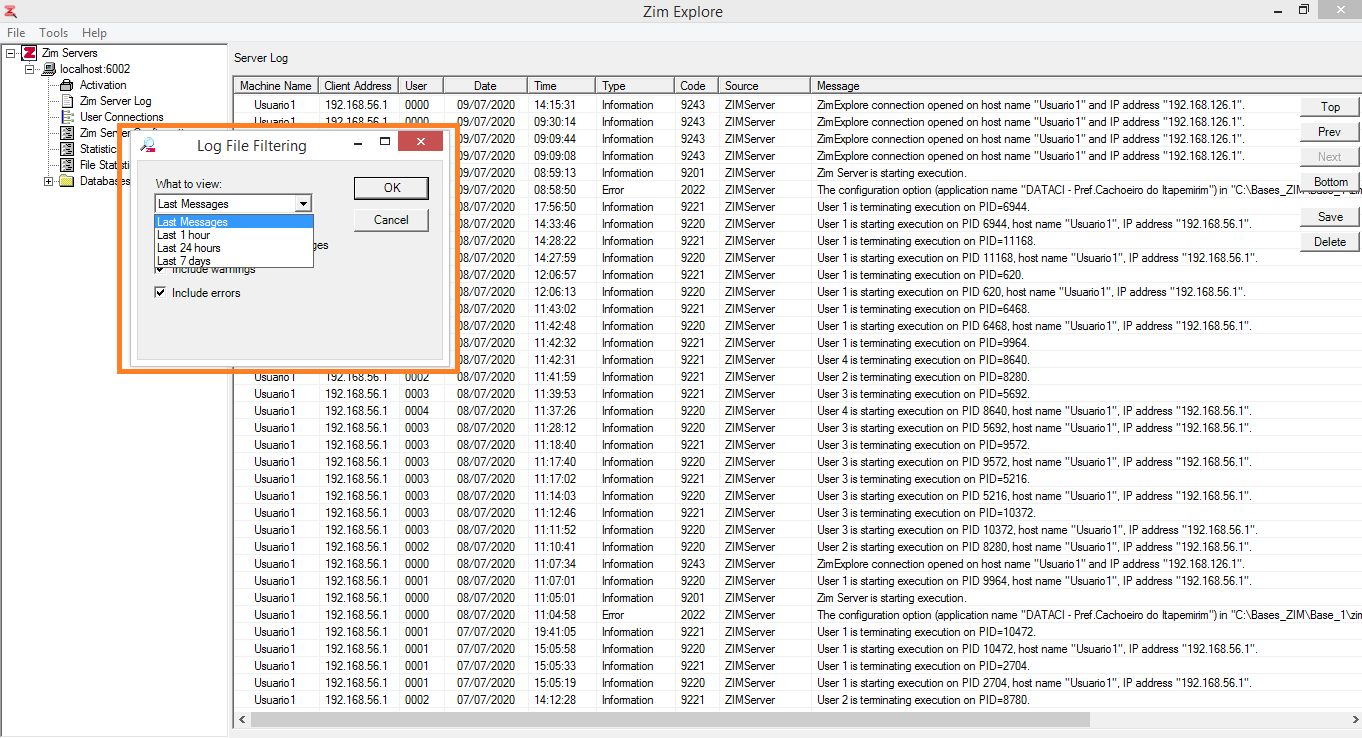Image resolution: width=1362 pixels, height=738 pixels.
Task: Click the time cell 08:58:50
Action: coord(554,190)
